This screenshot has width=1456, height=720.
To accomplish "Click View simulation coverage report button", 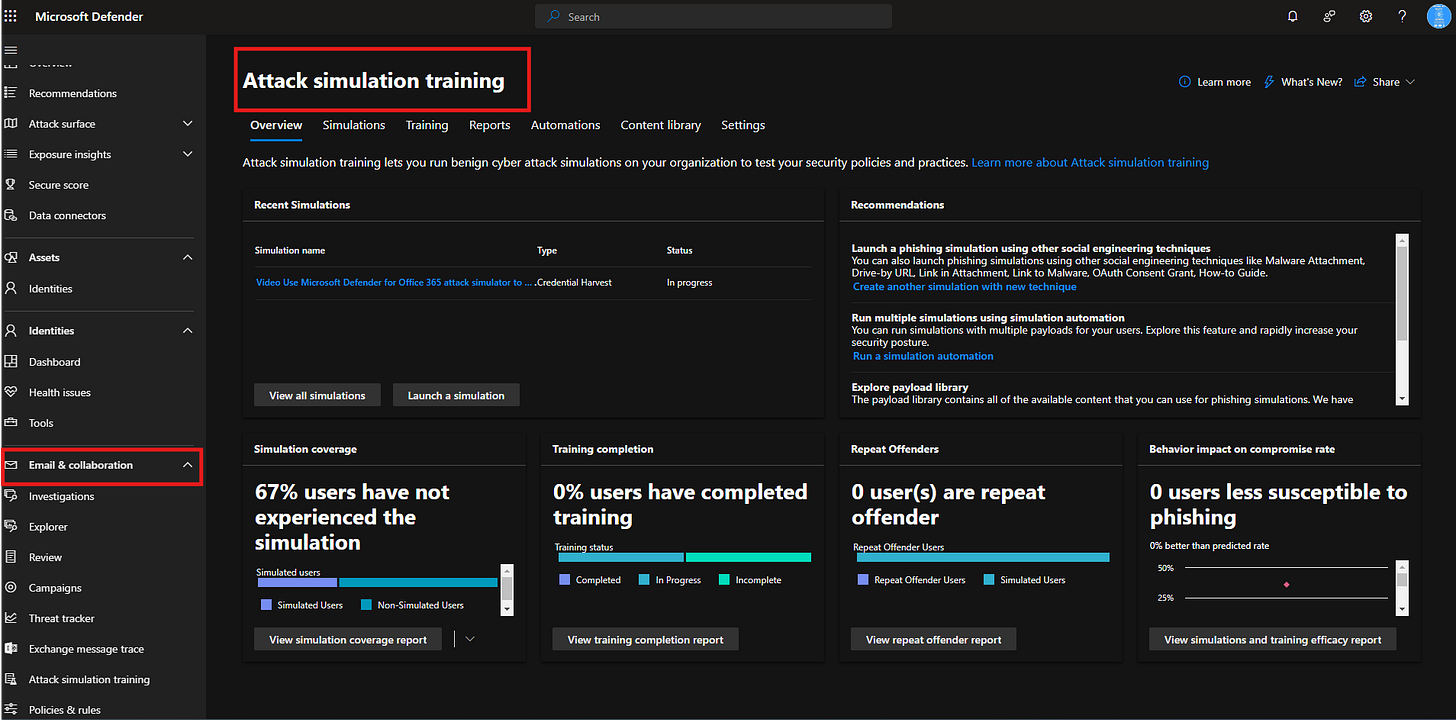I will tap(348, 639).
